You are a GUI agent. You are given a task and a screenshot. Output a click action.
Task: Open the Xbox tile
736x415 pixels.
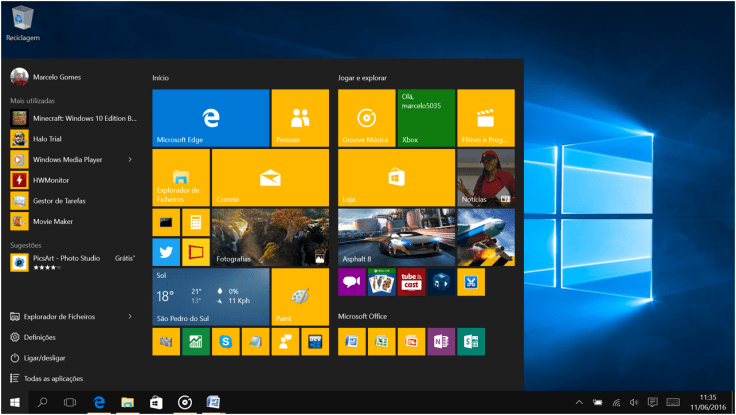click(x=425, y=117)
